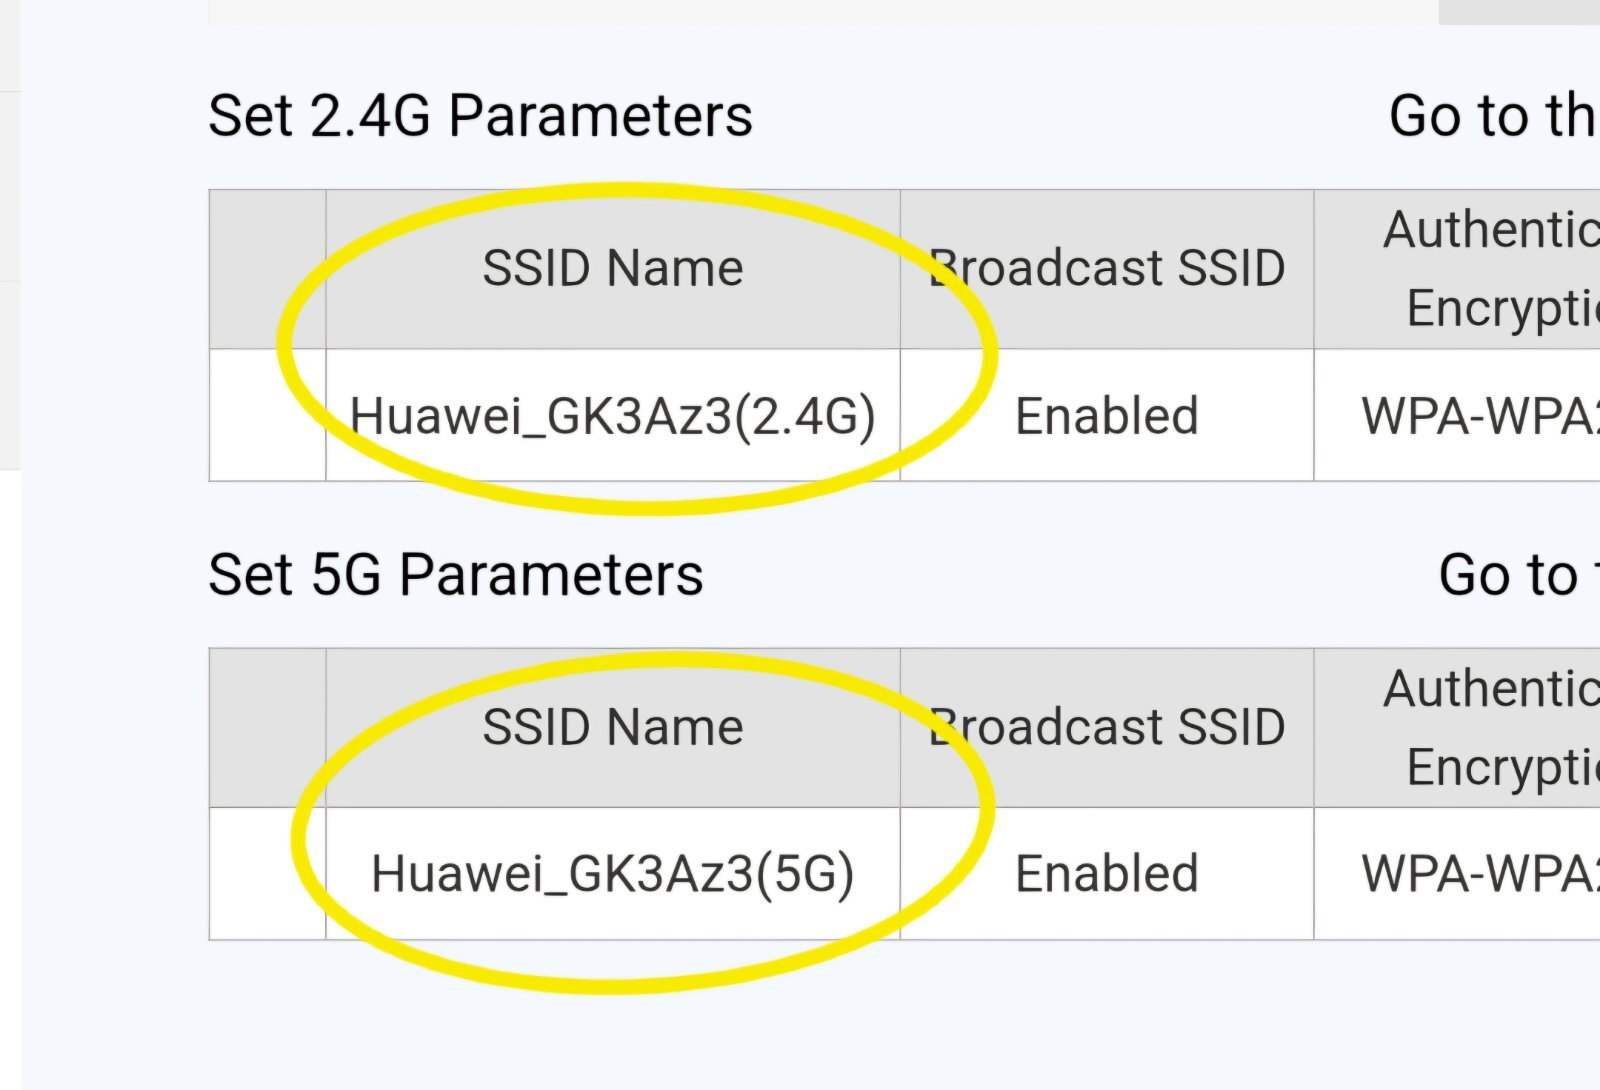The height and width of the screenshot is (1090, 1600).
Task: Click Enabled status in the 2.4G row
Action: pos(1107,416)
